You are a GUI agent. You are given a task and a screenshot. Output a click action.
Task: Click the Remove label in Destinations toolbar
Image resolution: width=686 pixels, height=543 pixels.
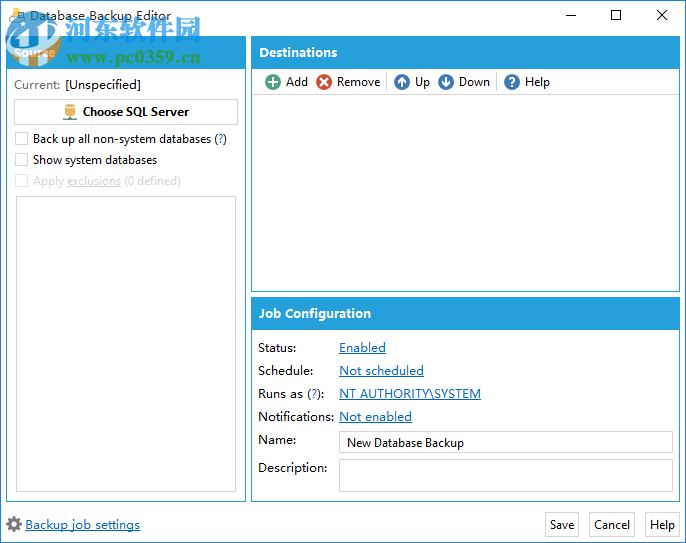coord(358,82)
